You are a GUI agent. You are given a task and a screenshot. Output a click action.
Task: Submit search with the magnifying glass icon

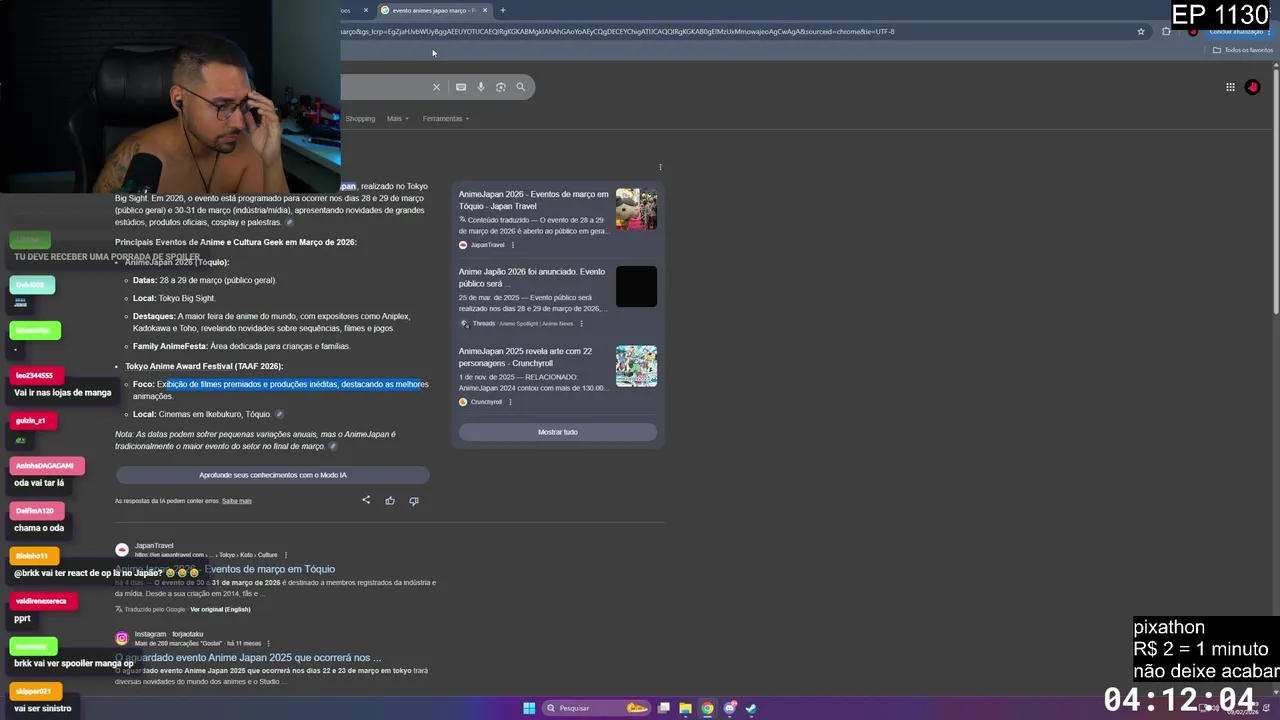point(520,87)
